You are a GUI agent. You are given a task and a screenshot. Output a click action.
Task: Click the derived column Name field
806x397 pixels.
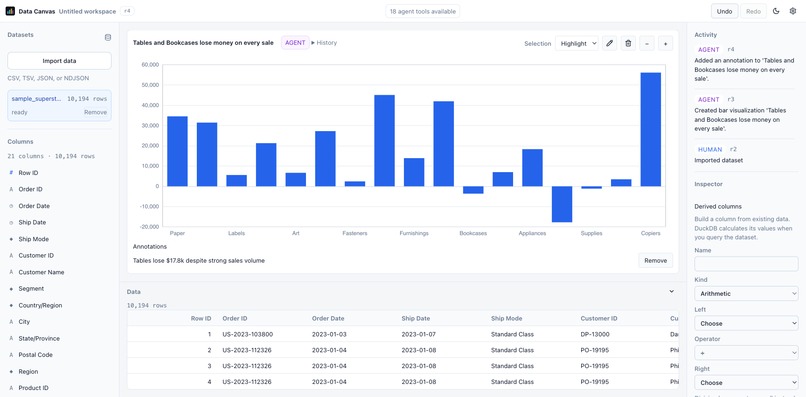pyautogui.click(x=746, y=264)
